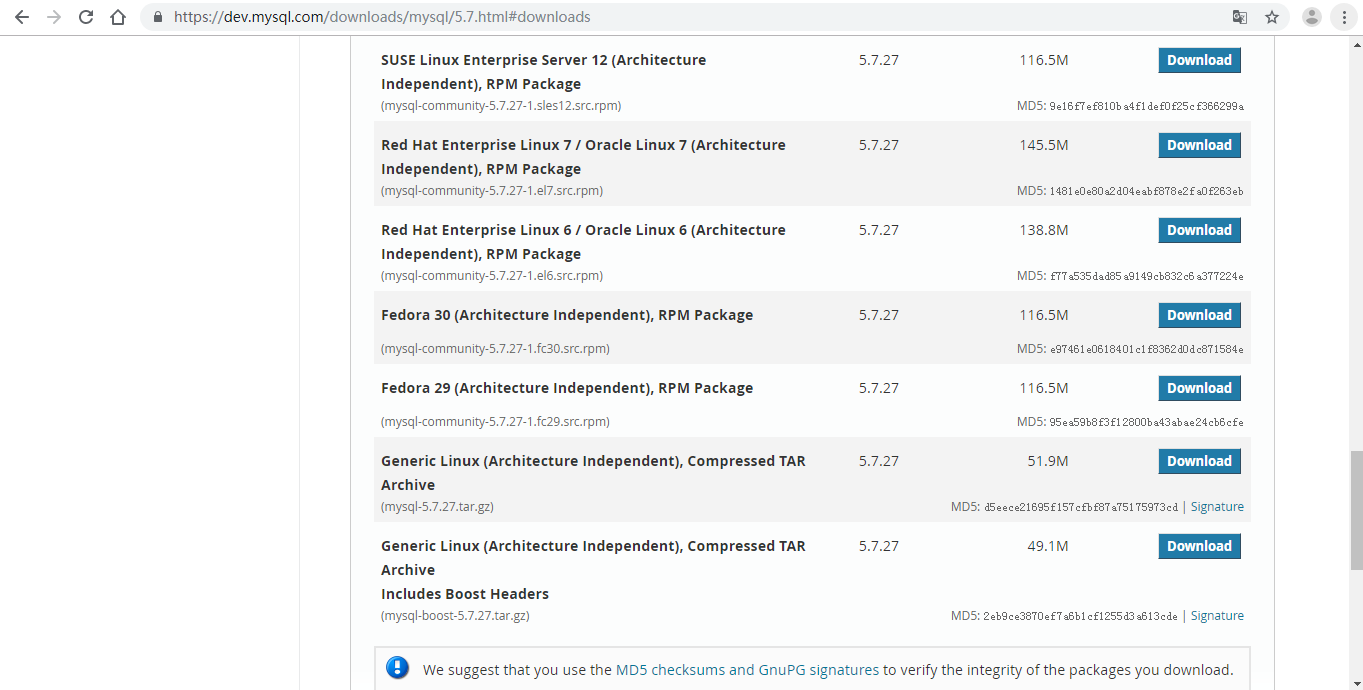
Task: Download Red Hat Enterprise Linux 7 RPM
Action: click(x=1200, y=145)
